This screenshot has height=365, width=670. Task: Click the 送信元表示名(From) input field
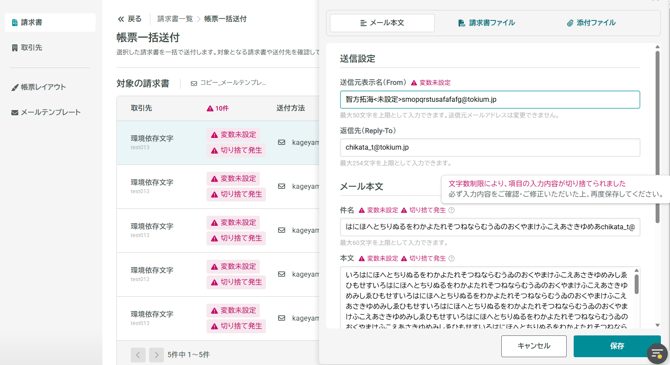(x=490, y=100)
